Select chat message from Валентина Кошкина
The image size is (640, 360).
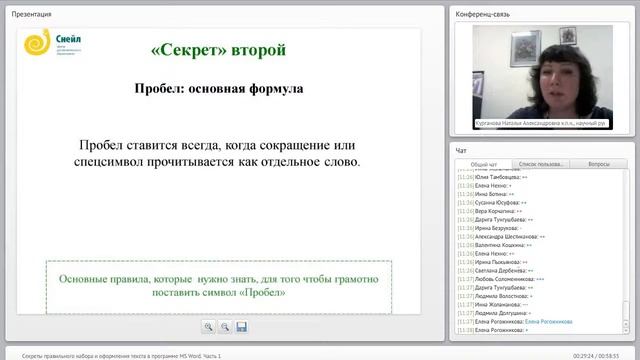click(495, 245)
